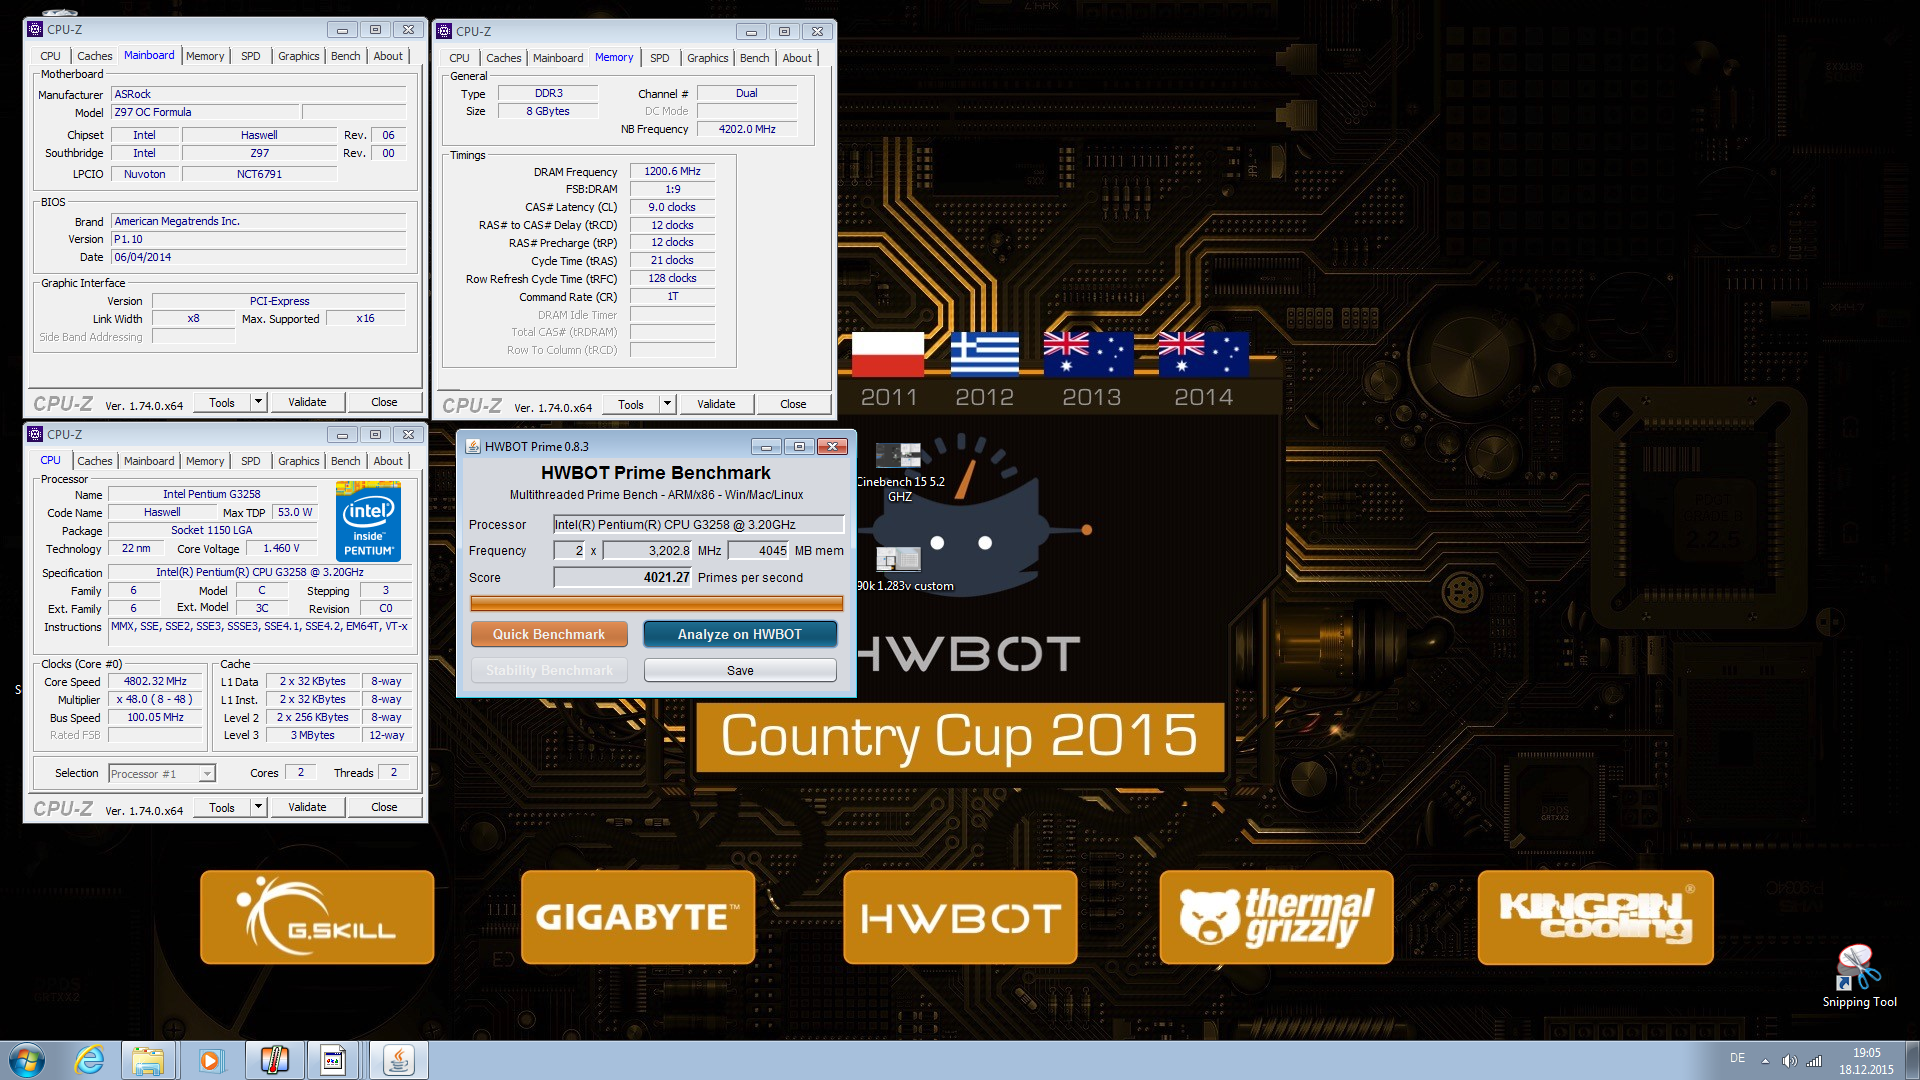This screenshot has height=1080, width=1920.
Task: Maximize the HWBOT Prime window
Action: pyautogui.click(x=799, y=446)
